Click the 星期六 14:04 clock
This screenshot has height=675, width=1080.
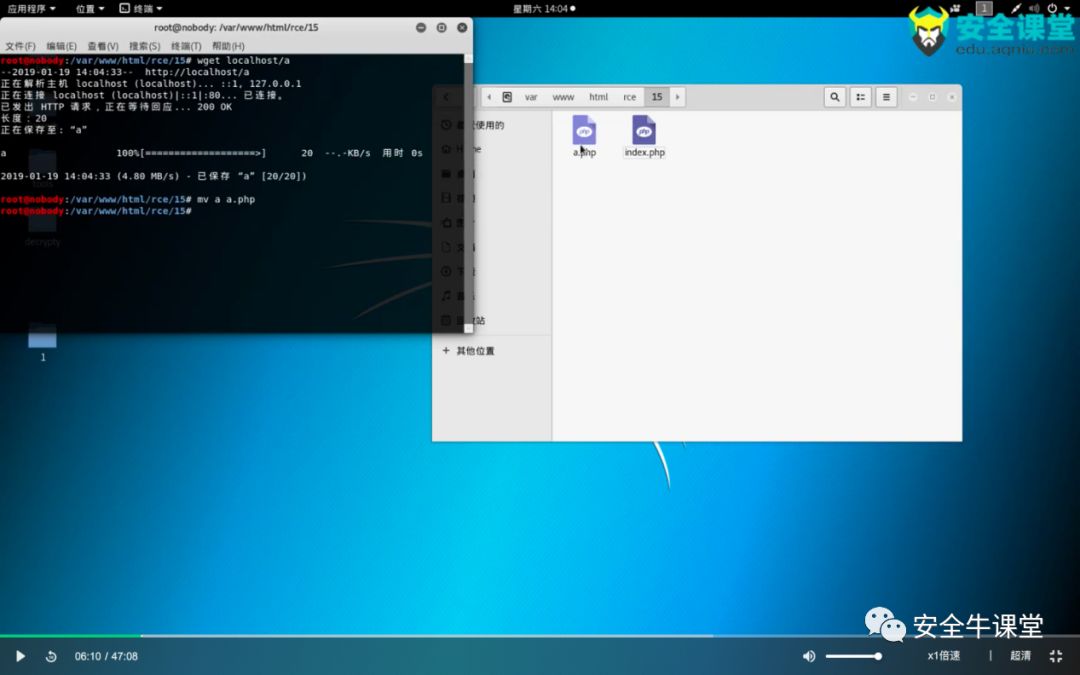coord(543,8)
